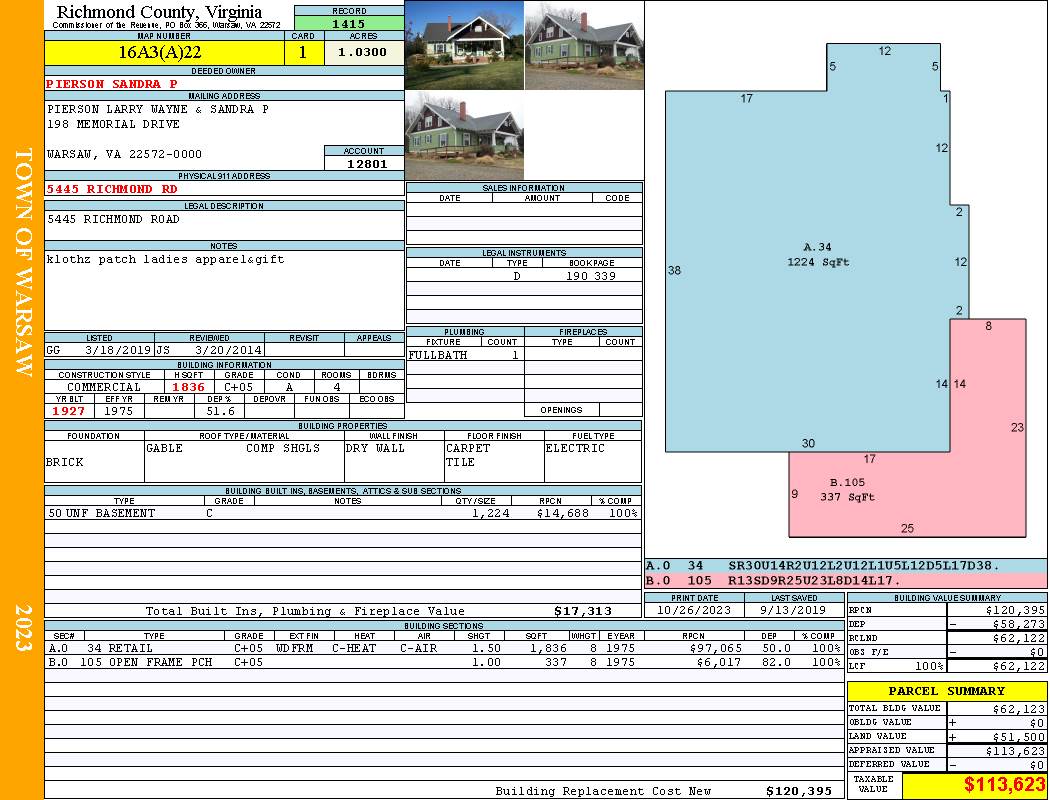Viewport: 1050px width, 800px height.
Task: Select the BRICK foundation value
Action: coord(65,463)
